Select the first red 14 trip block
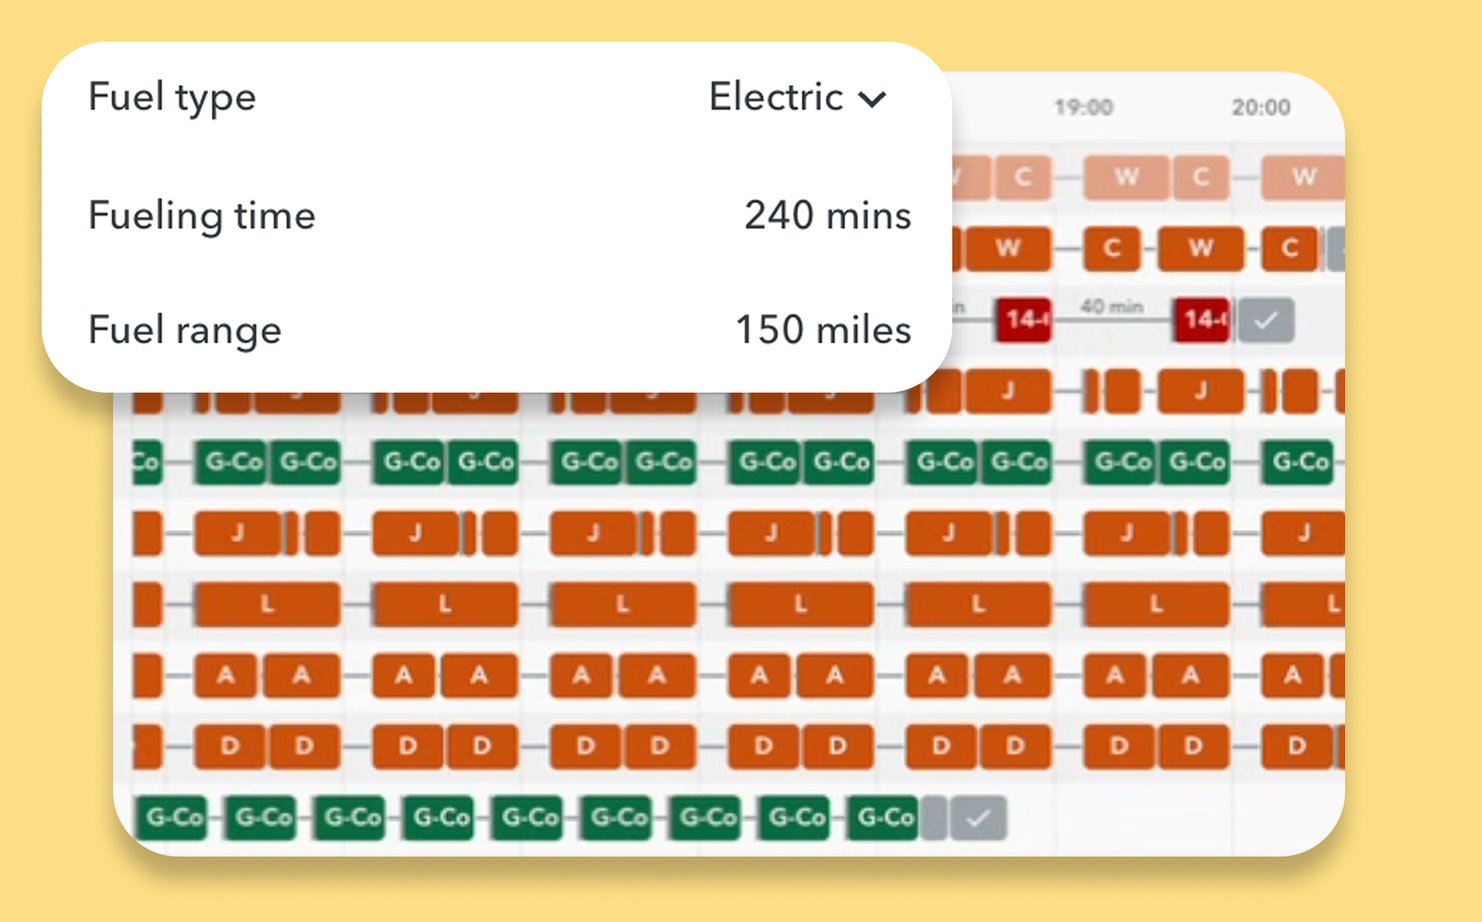Viewport: 1482px width, 922px height. (1023, 320)
